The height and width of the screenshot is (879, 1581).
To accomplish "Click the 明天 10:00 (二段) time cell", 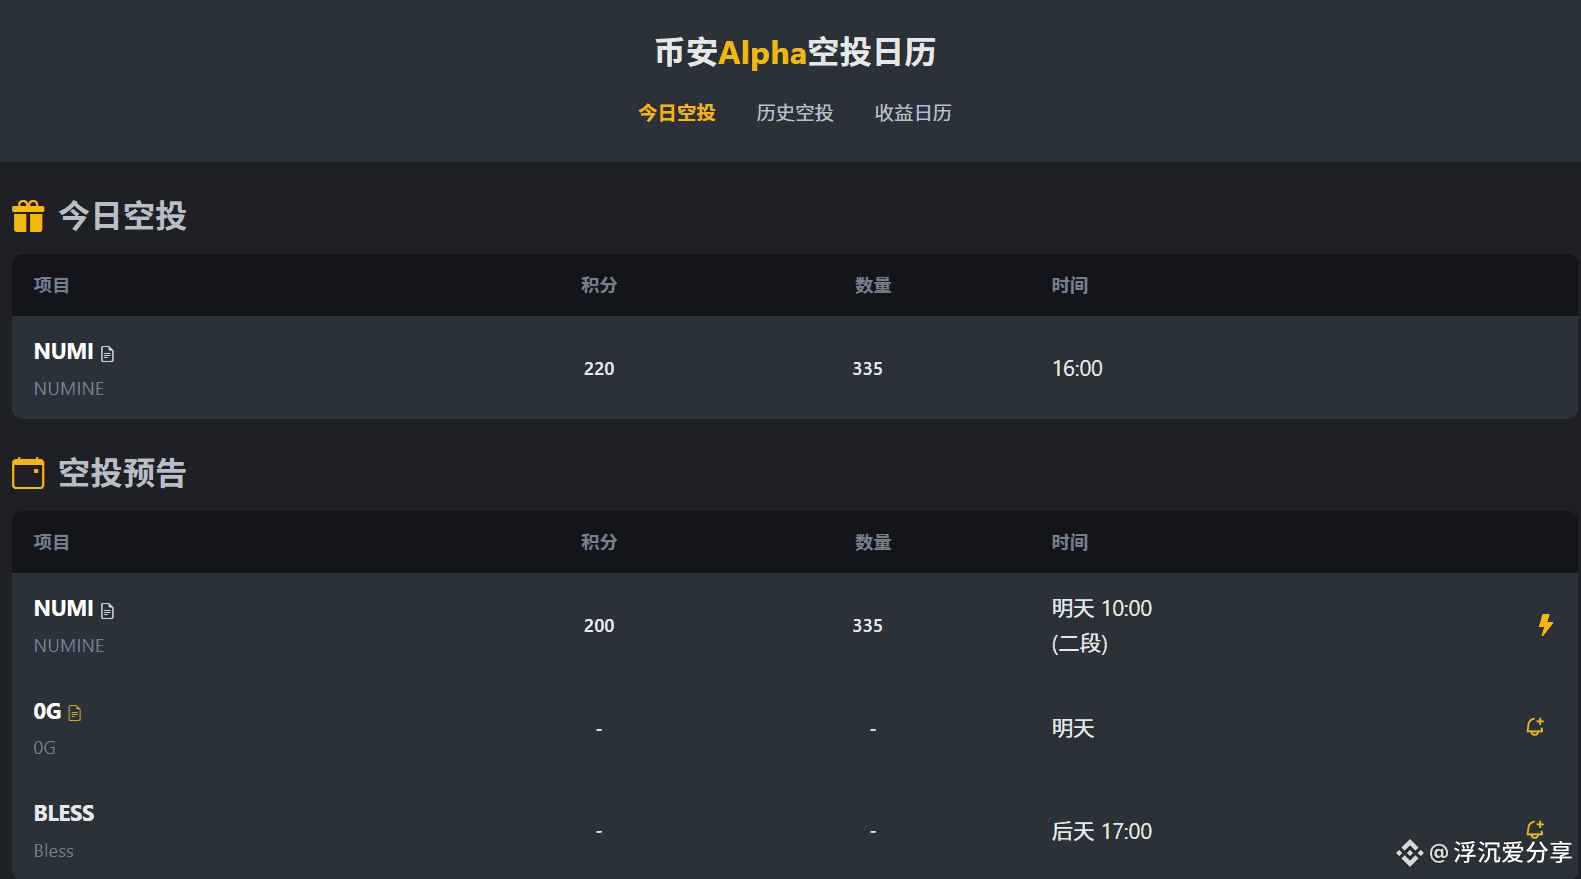I will (x=1101, y=625).
